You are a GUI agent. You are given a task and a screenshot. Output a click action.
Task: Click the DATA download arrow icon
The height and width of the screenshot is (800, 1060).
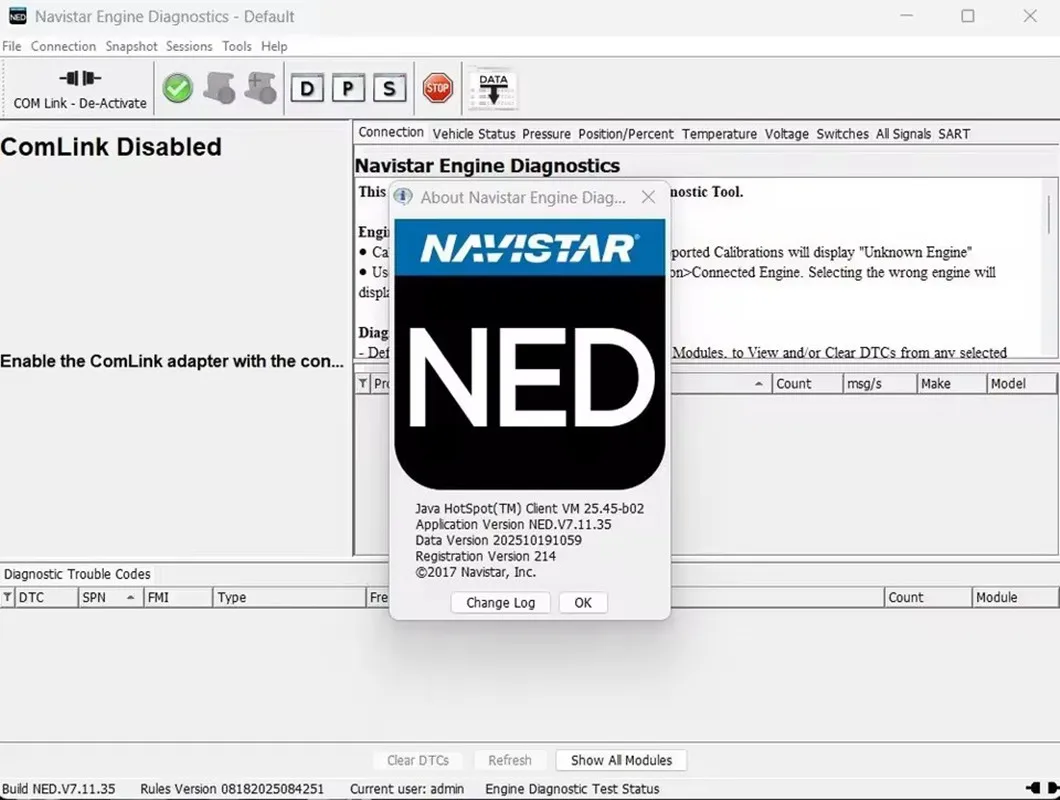point(493,89)
